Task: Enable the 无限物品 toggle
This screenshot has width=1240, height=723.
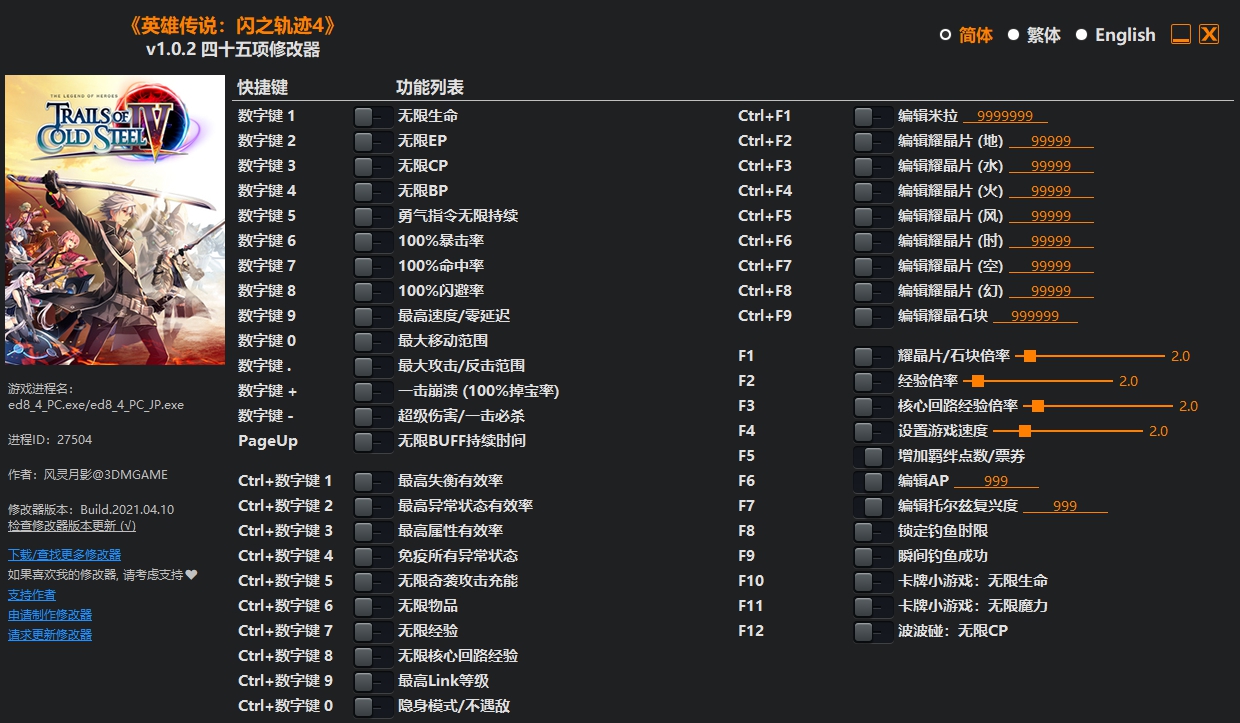Action: [373, 606]
